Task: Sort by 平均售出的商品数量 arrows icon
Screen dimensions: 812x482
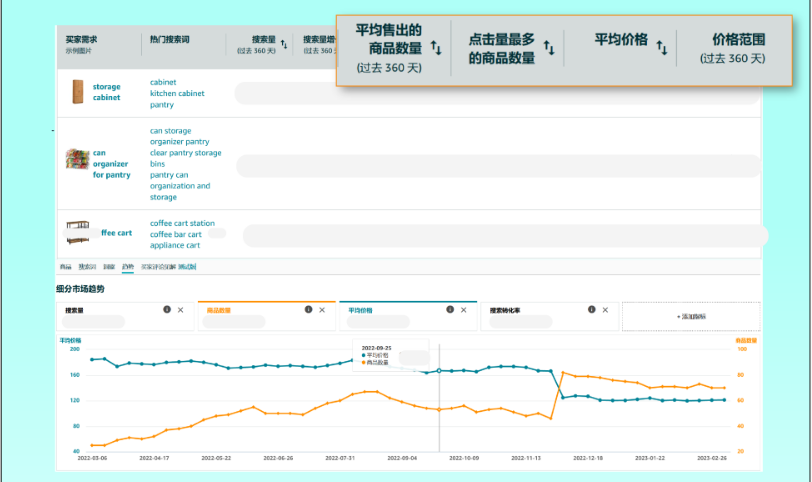Action: [436, 48]
